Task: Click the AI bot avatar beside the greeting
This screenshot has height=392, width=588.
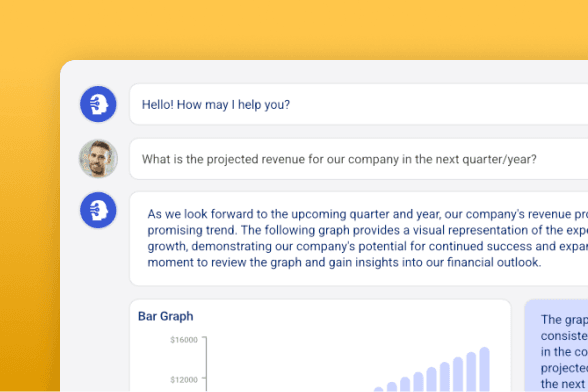Action: pos(98,104)
